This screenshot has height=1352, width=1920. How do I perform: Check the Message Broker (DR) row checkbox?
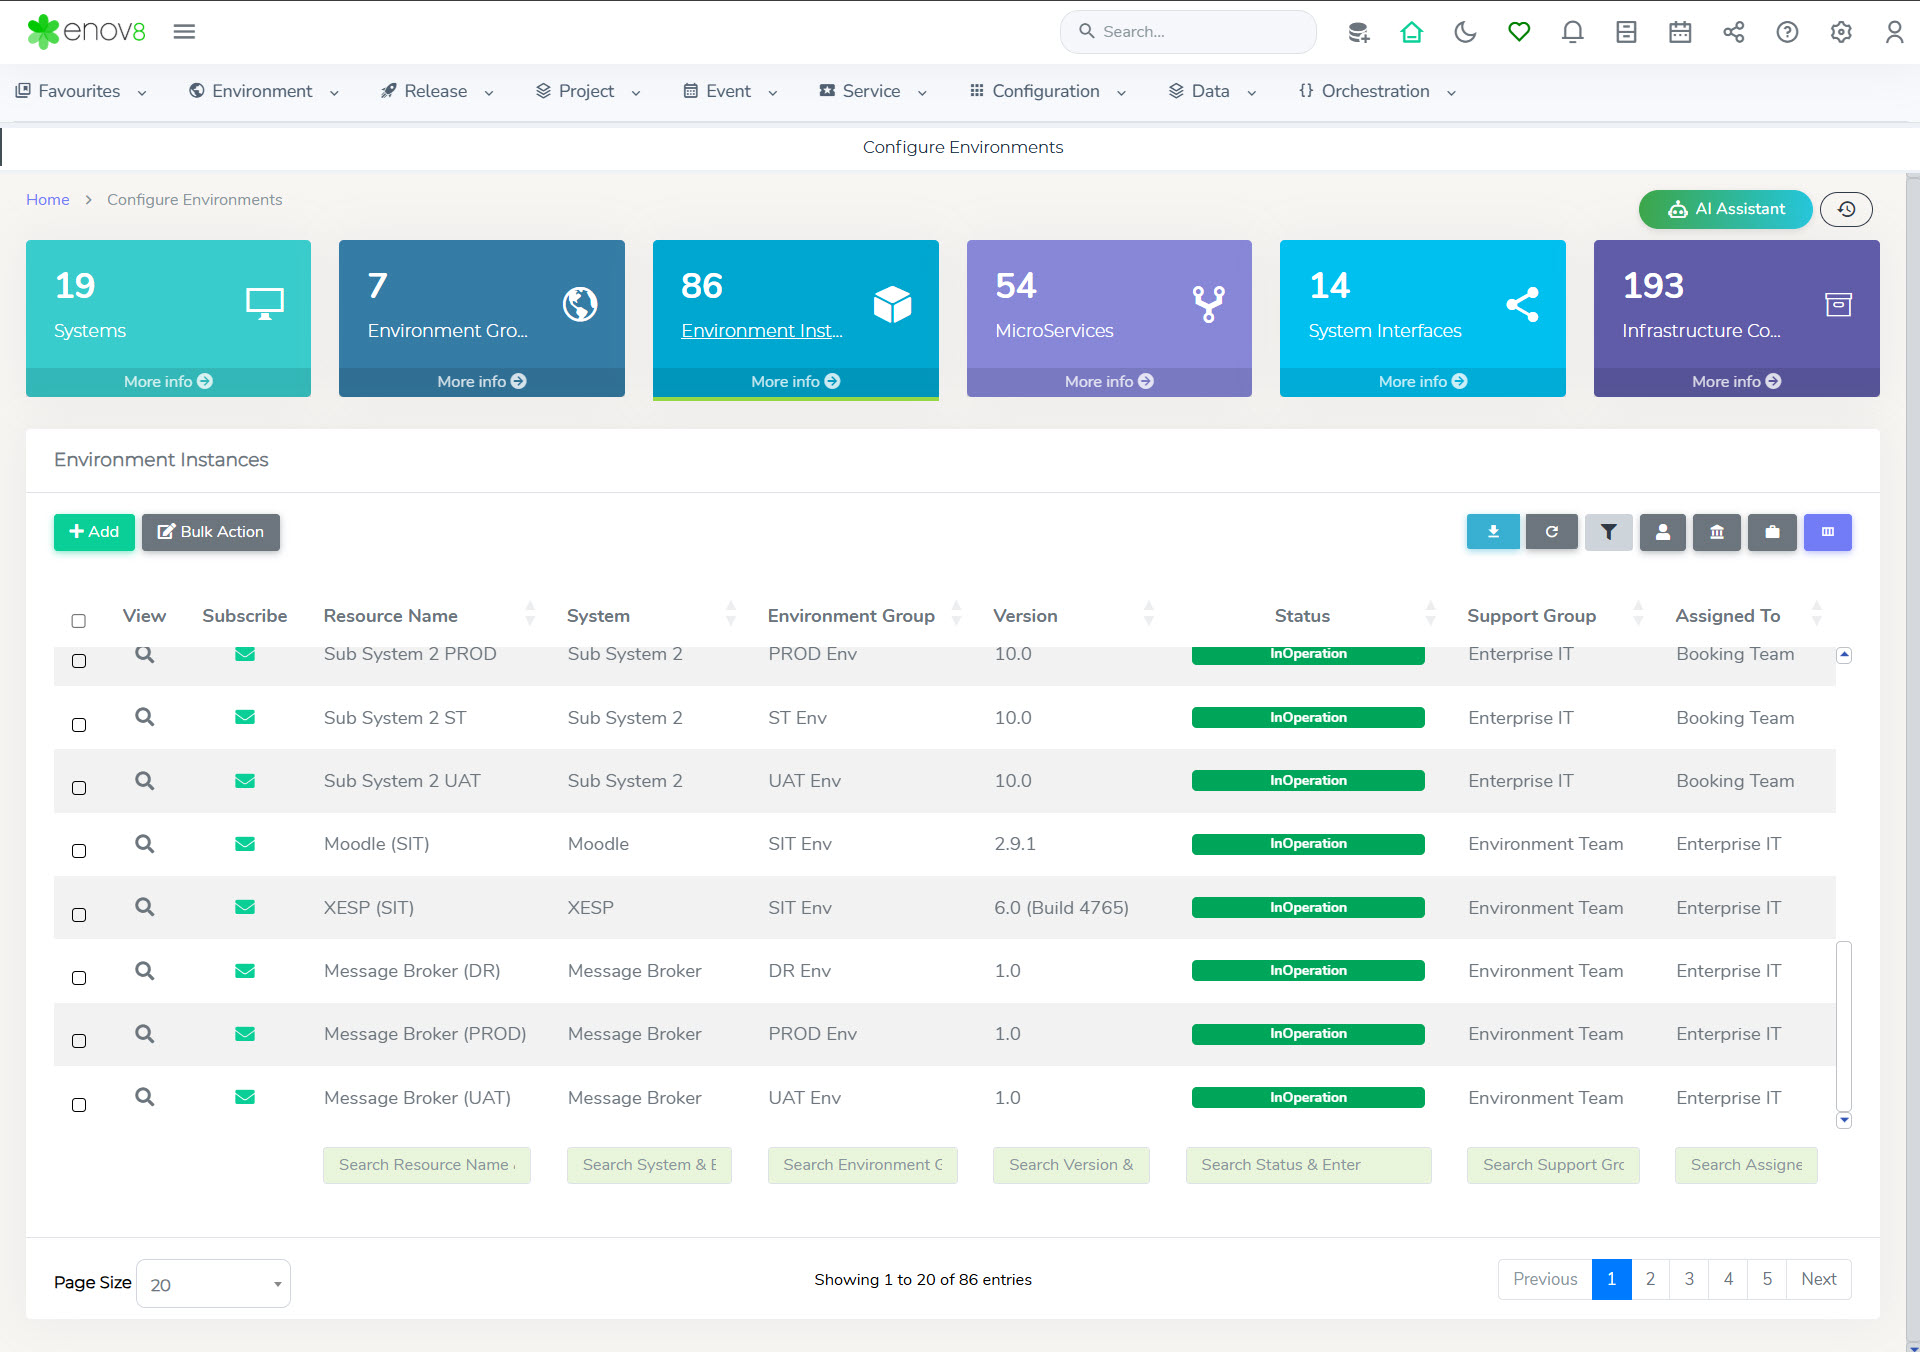point(79,978)
